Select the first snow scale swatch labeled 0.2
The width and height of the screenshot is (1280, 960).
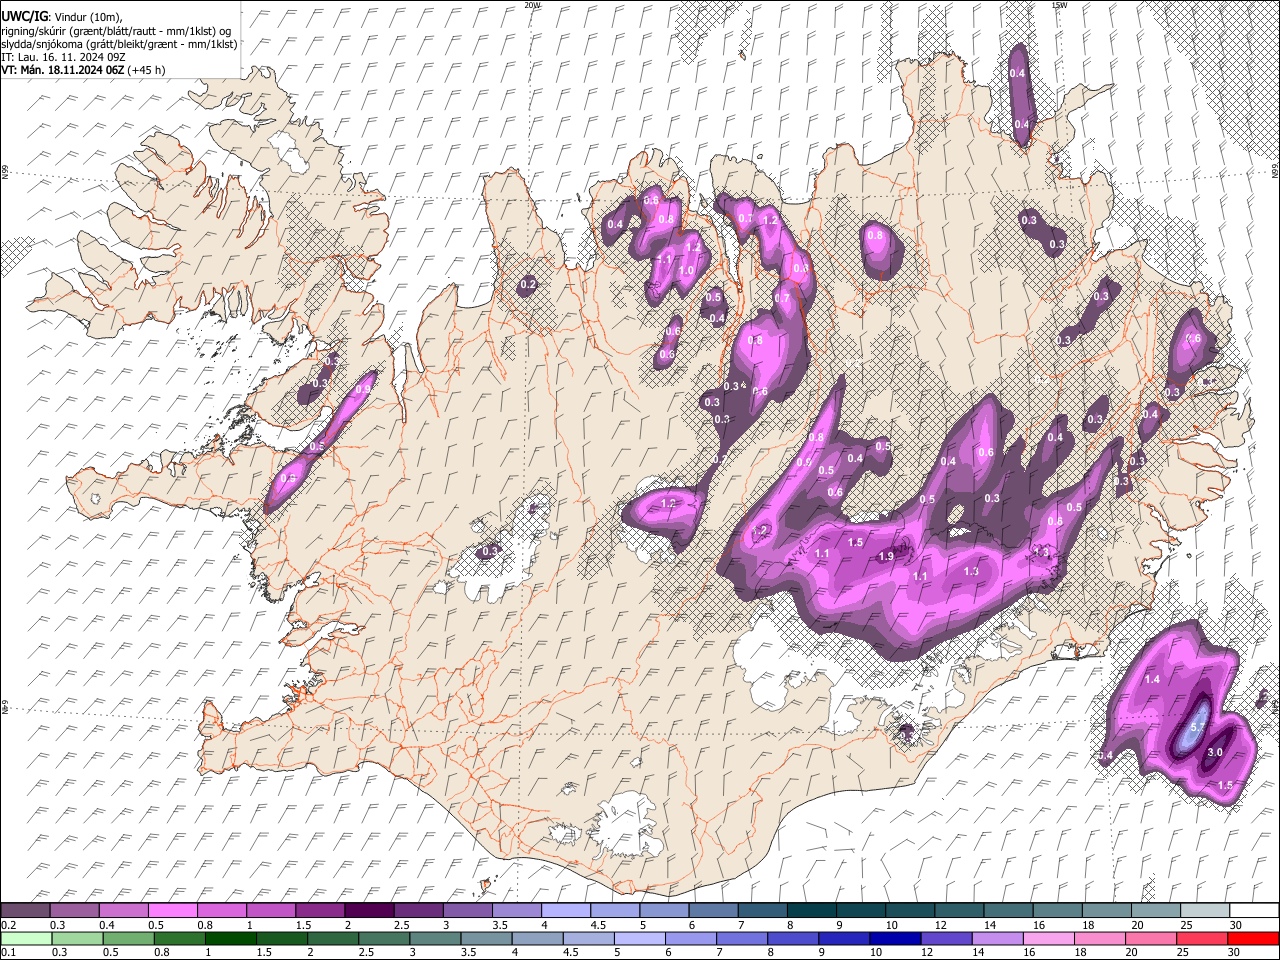(x=25, y=910)
